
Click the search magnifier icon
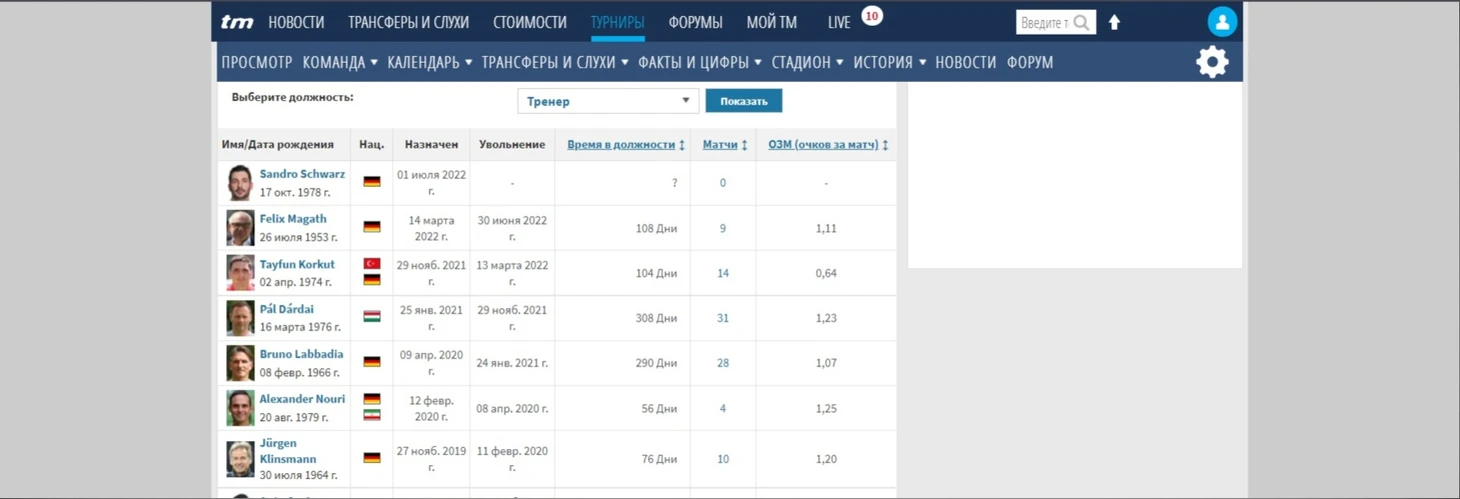[x=1081, y=22]
